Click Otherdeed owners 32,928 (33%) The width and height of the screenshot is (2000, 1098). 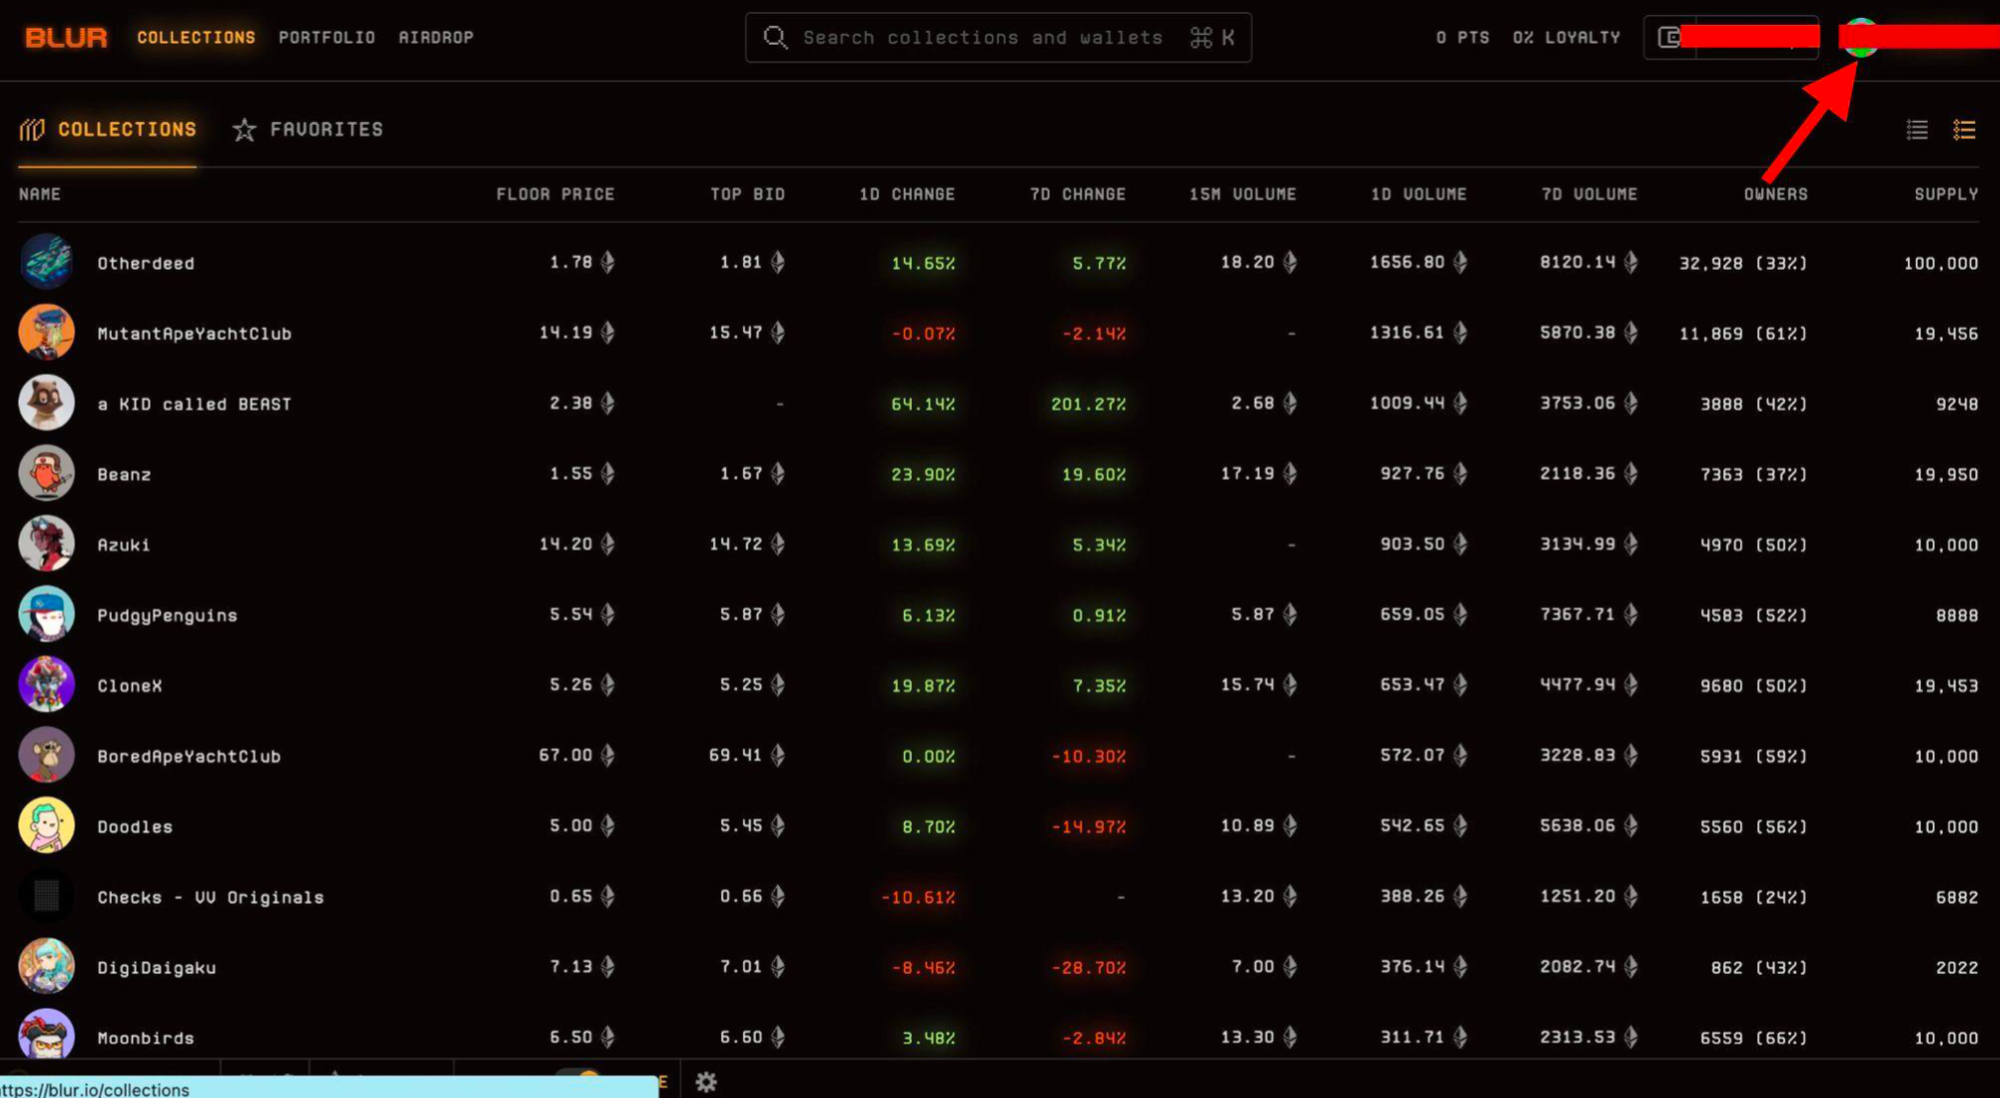[x=1743, y=263]
